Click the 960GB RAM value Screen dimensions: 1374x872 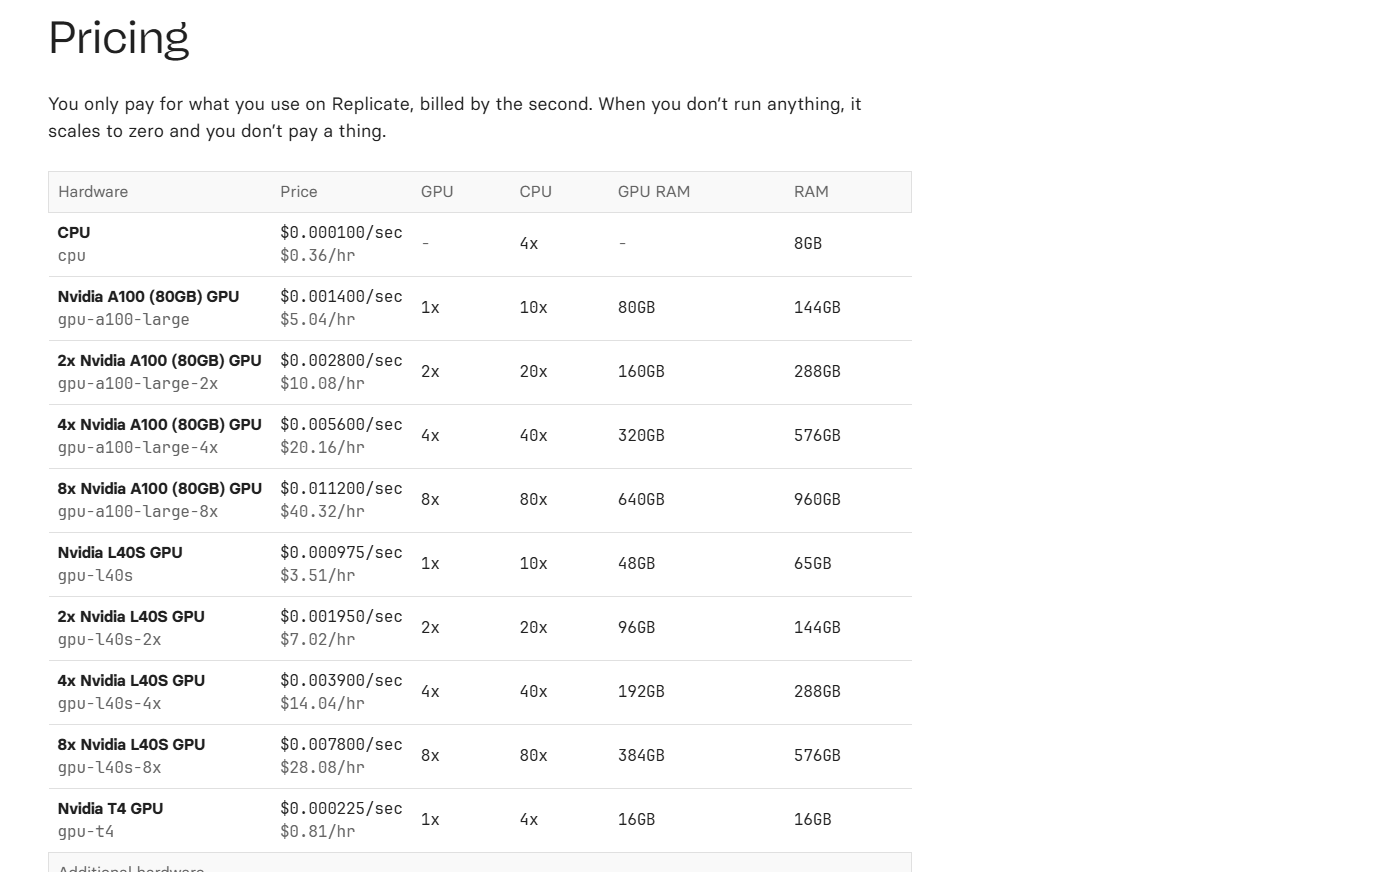pos(816,500)
